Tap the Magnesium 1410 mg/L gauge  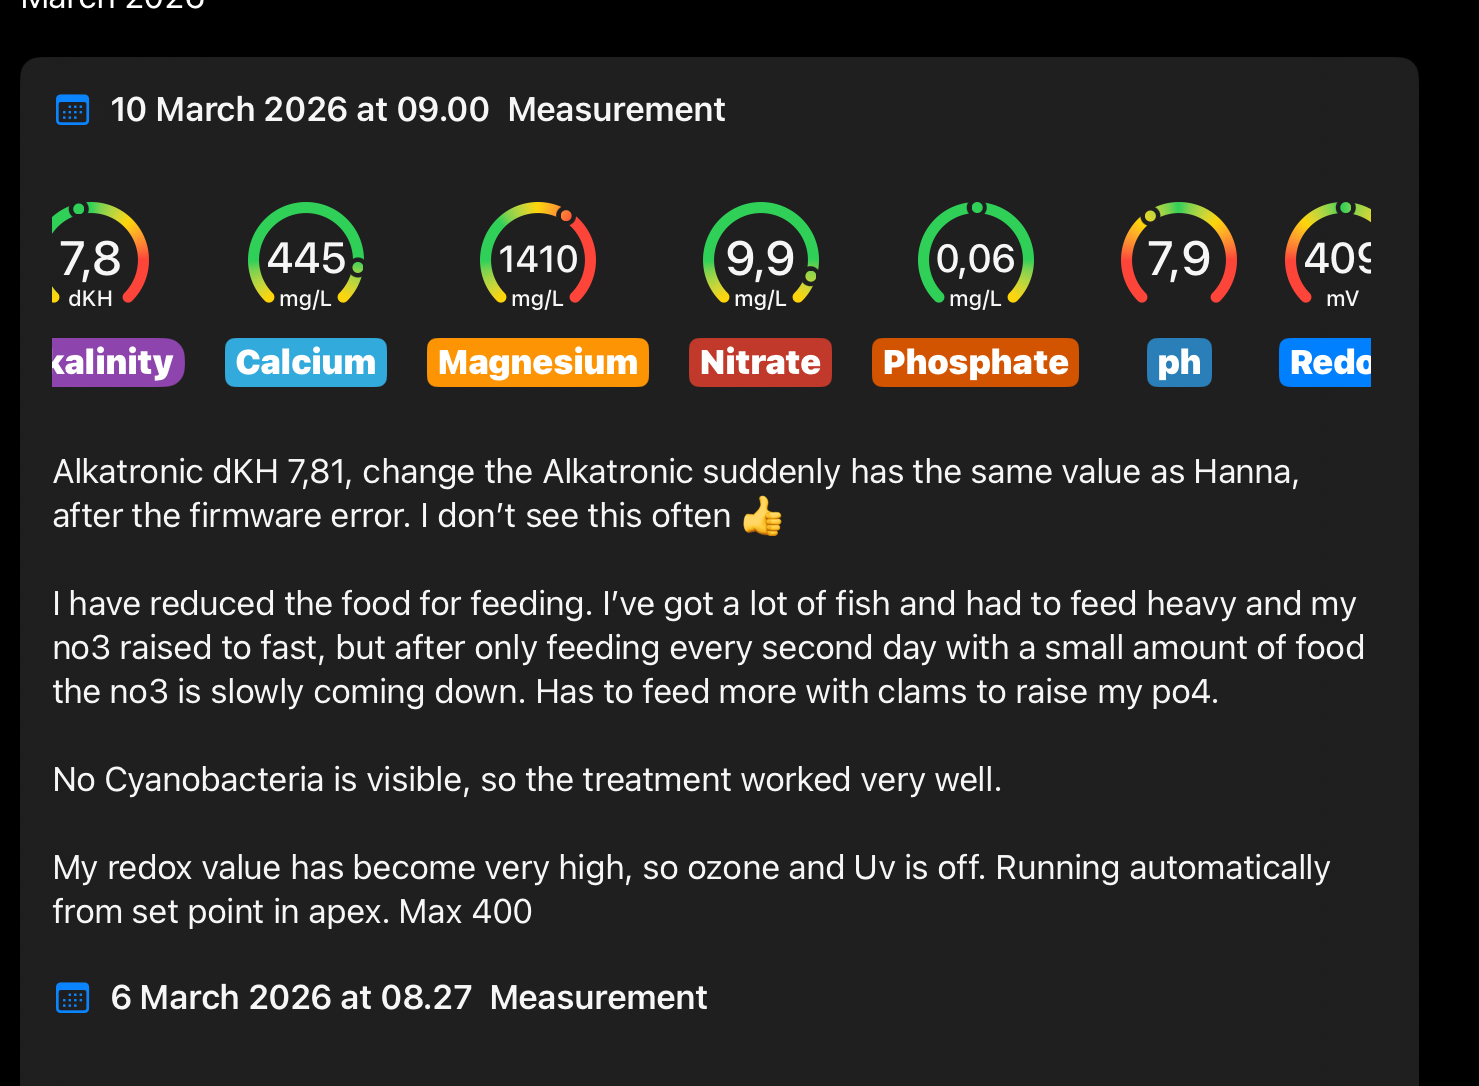pos(538,258)
